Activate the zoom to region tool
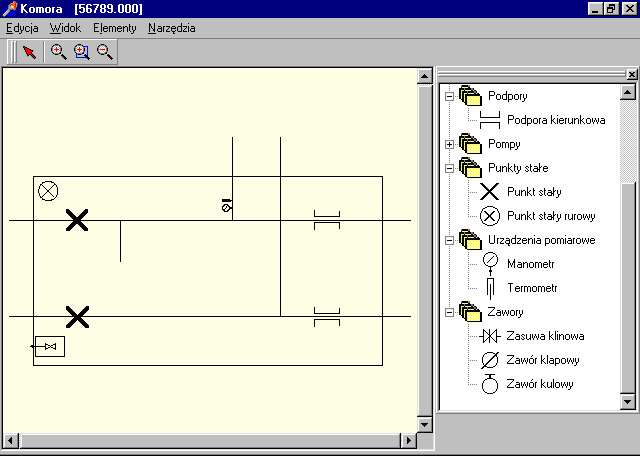 (x=81, y=52)
